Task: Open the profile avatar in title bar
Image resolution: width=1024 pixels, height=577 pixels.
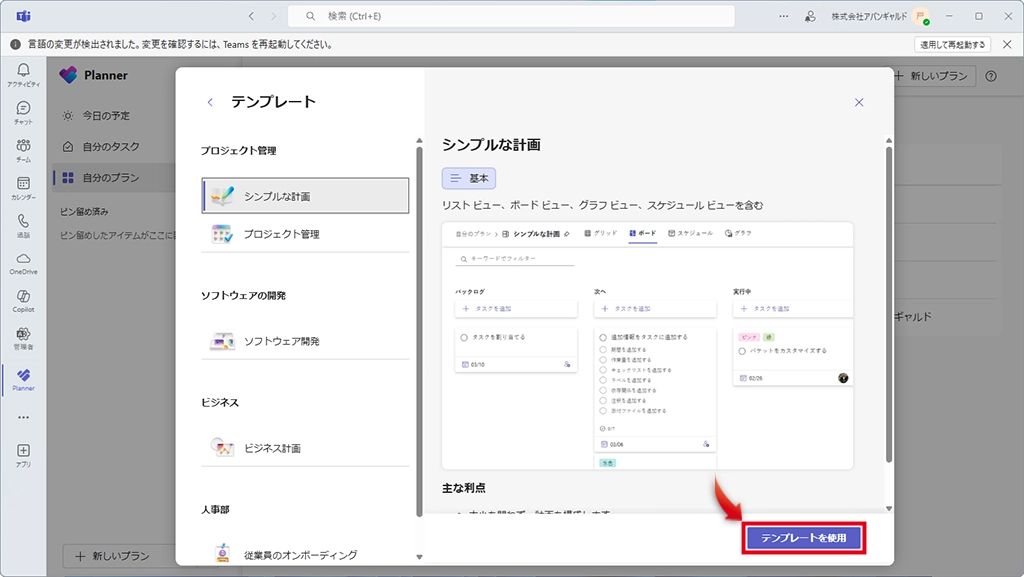Action: click(x=921, y=16)
